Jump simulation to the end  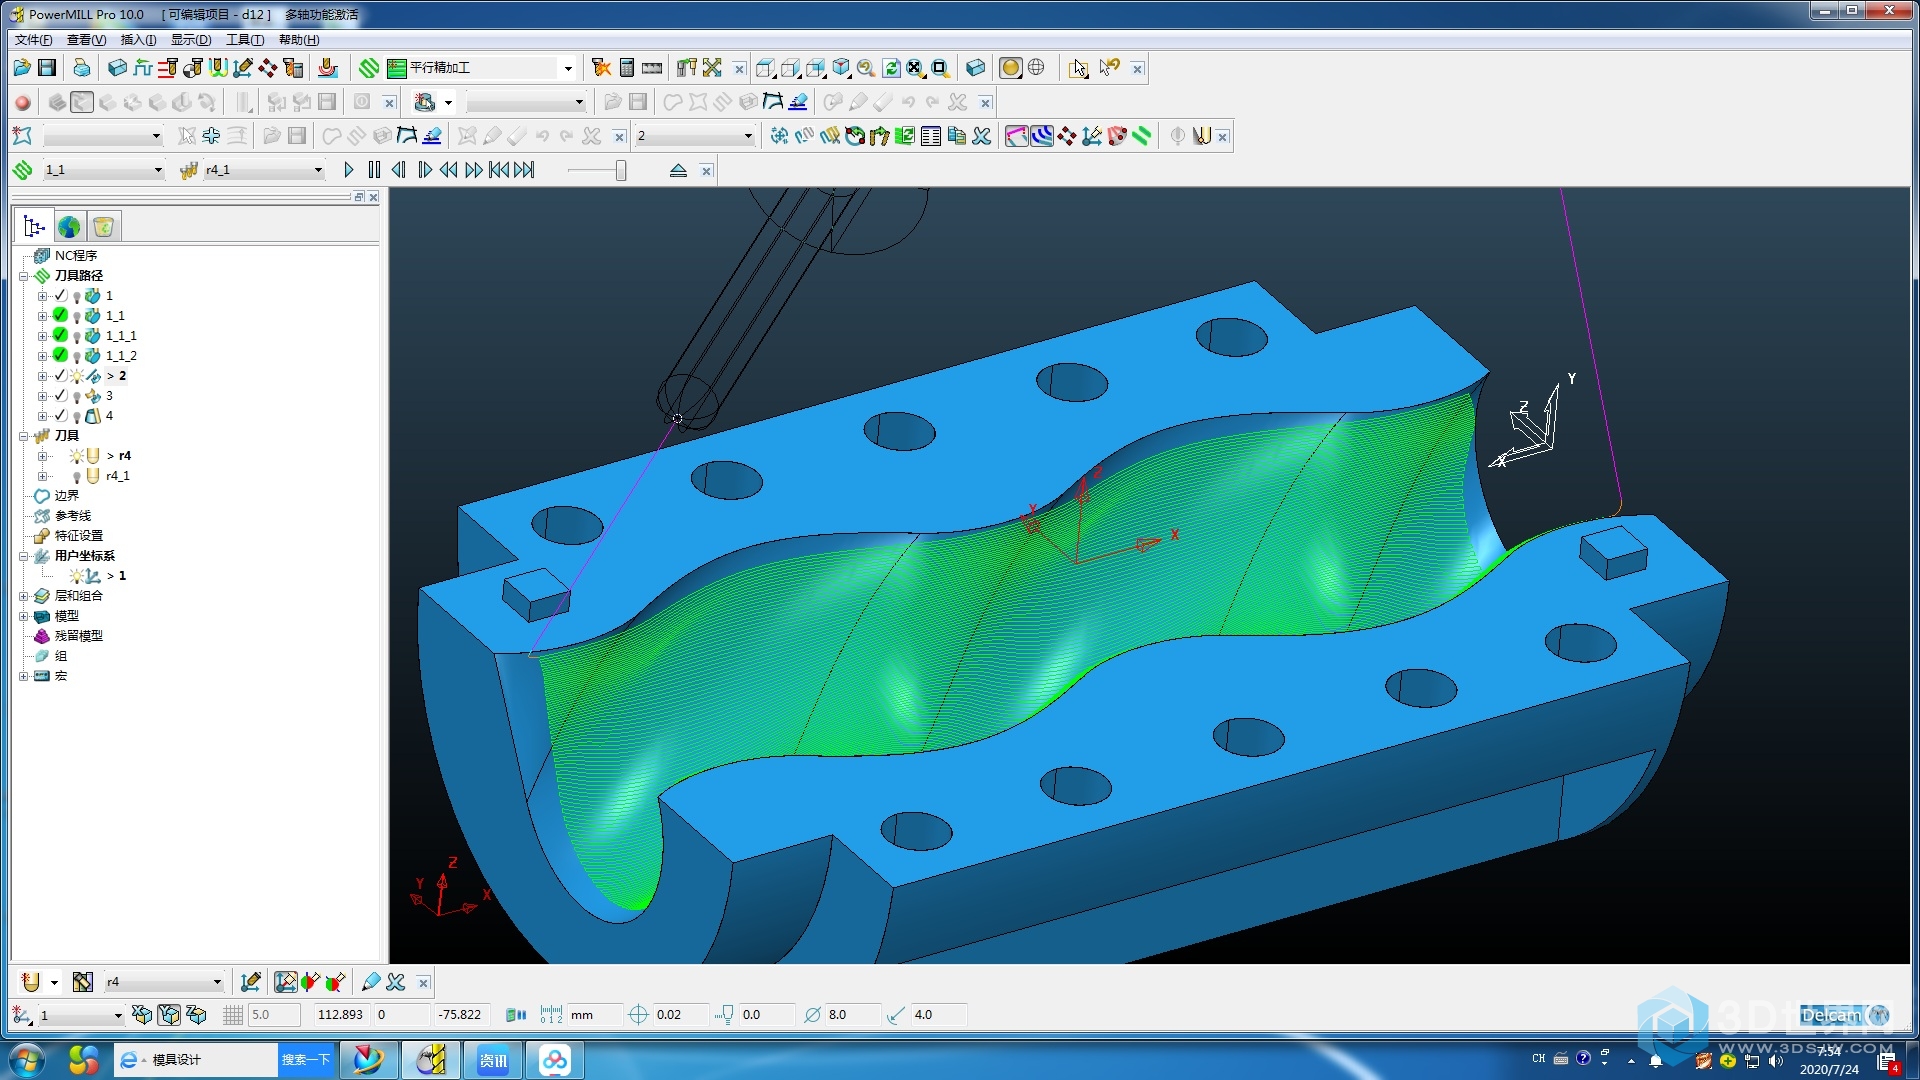tap(524, 170)
